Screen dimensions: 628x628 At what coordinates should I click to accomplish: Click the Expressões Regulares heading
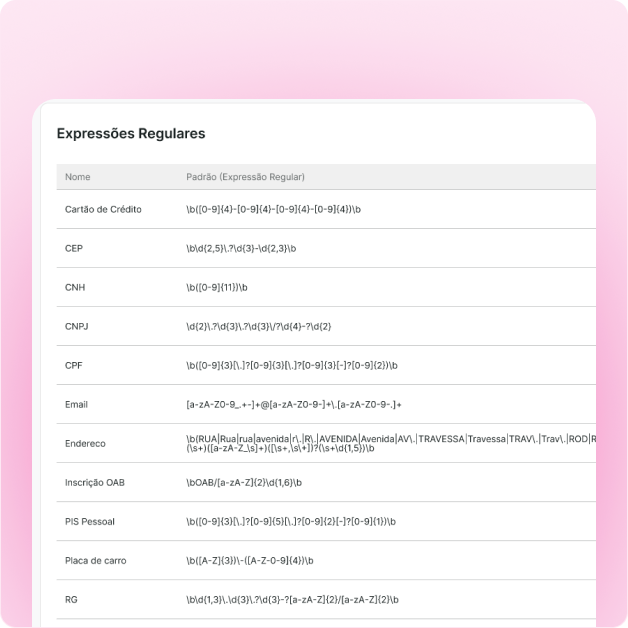coord(131,133)
